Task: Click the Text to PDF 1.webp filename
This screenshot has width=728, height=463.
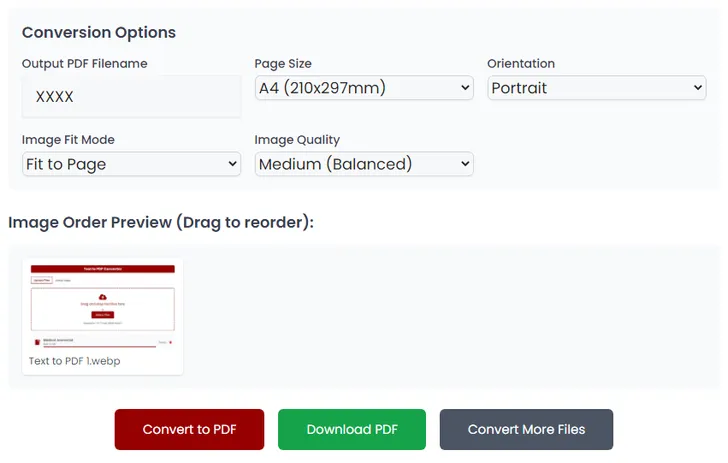Action: (x=74, y=361)
